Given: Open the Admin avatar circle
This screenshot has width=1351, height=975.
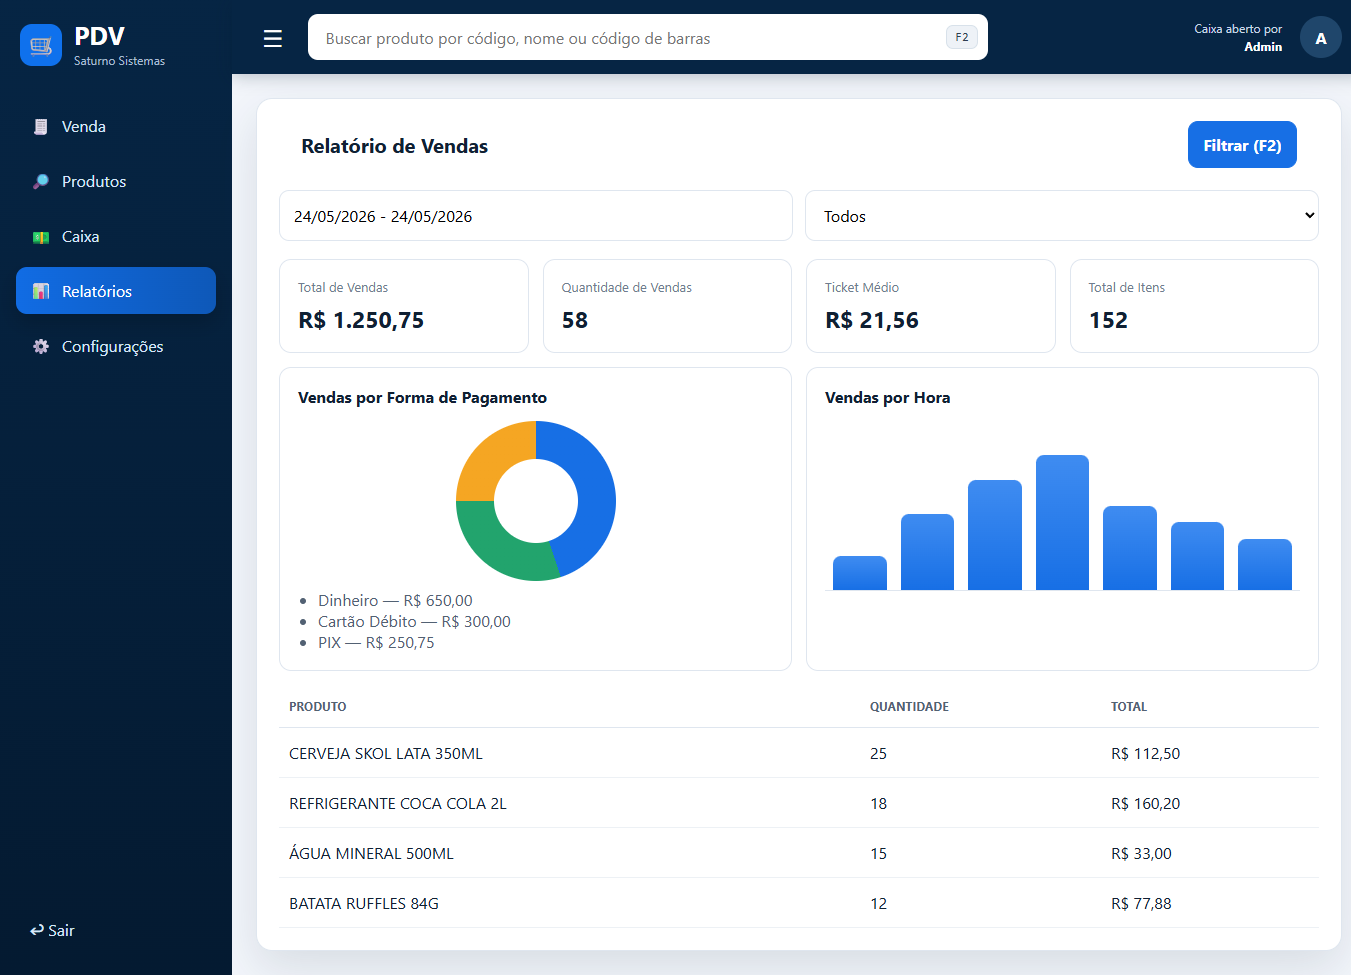Looking at the screenshot, I should [x=1321, y=38].
